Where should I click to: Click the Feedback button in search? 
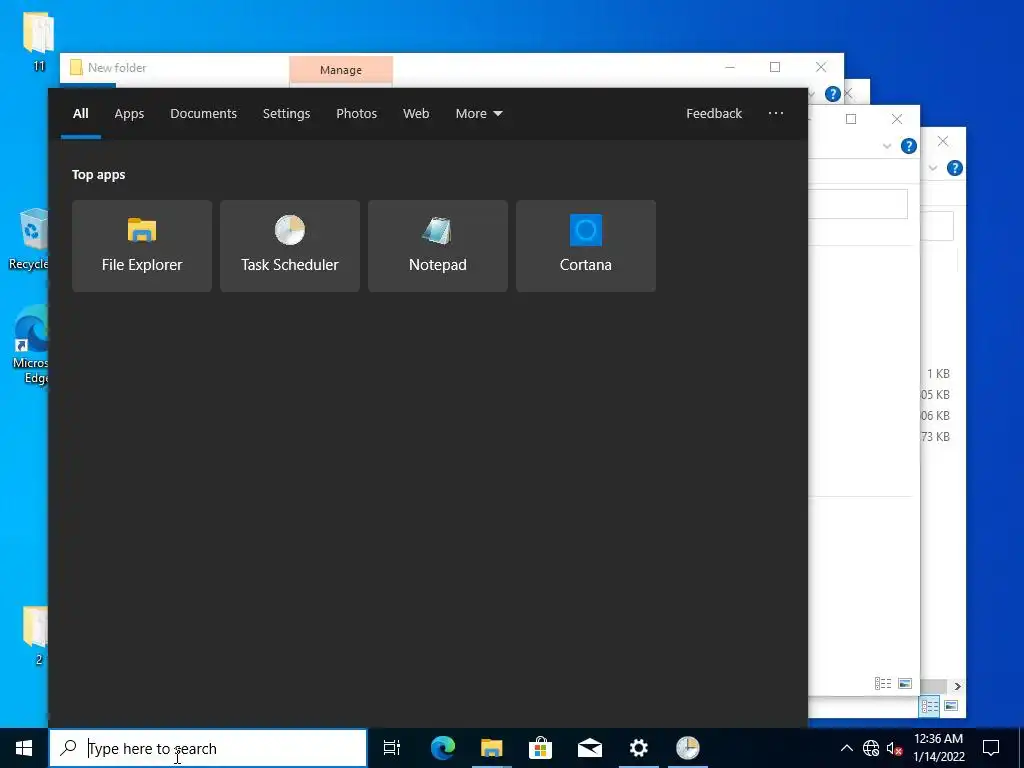(x=714, y=114)
